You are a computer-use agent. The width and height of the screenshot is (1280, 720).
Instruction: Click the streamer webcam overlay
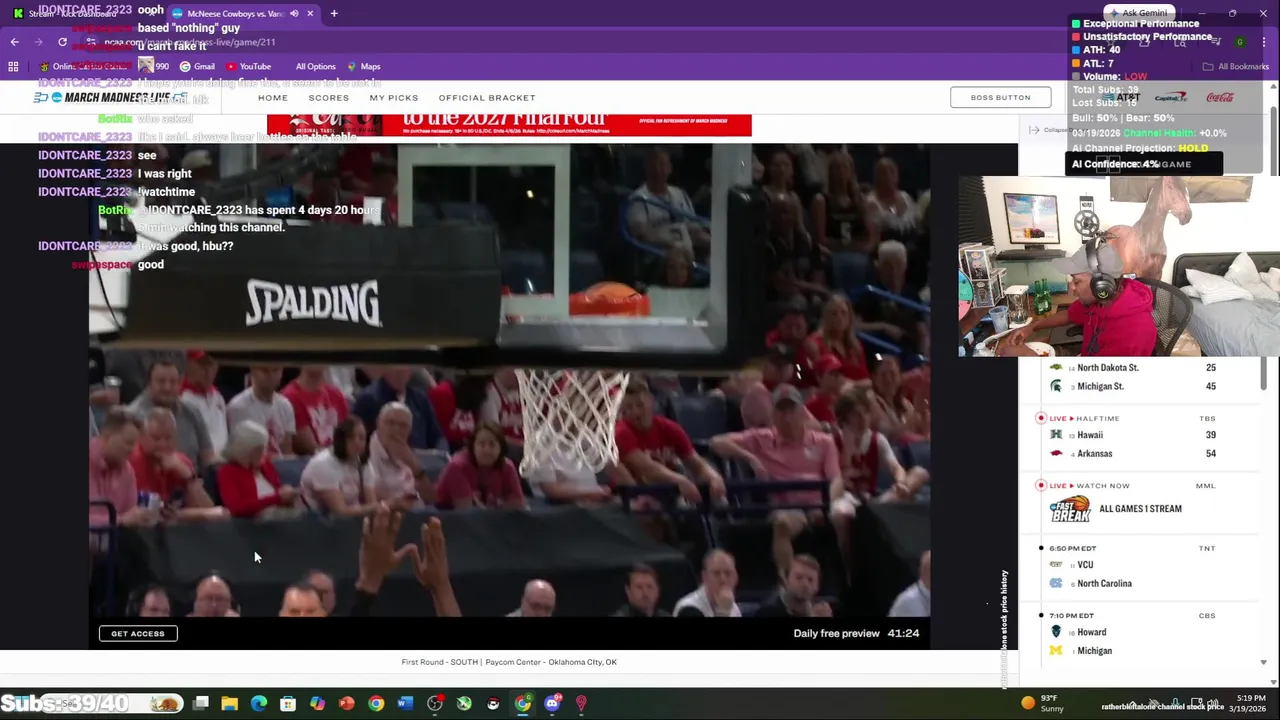point(1119,266)
